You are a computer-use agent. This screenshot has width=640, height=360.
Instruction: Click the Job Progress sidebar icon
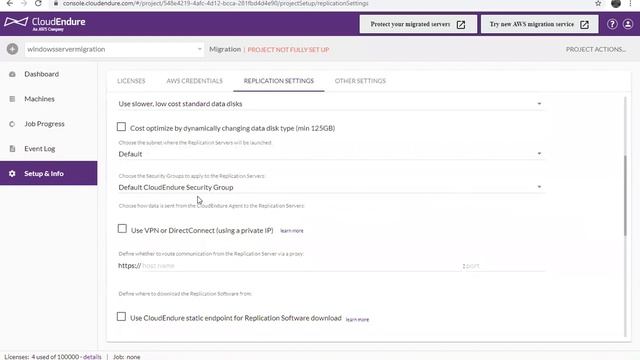click(12, 124)
